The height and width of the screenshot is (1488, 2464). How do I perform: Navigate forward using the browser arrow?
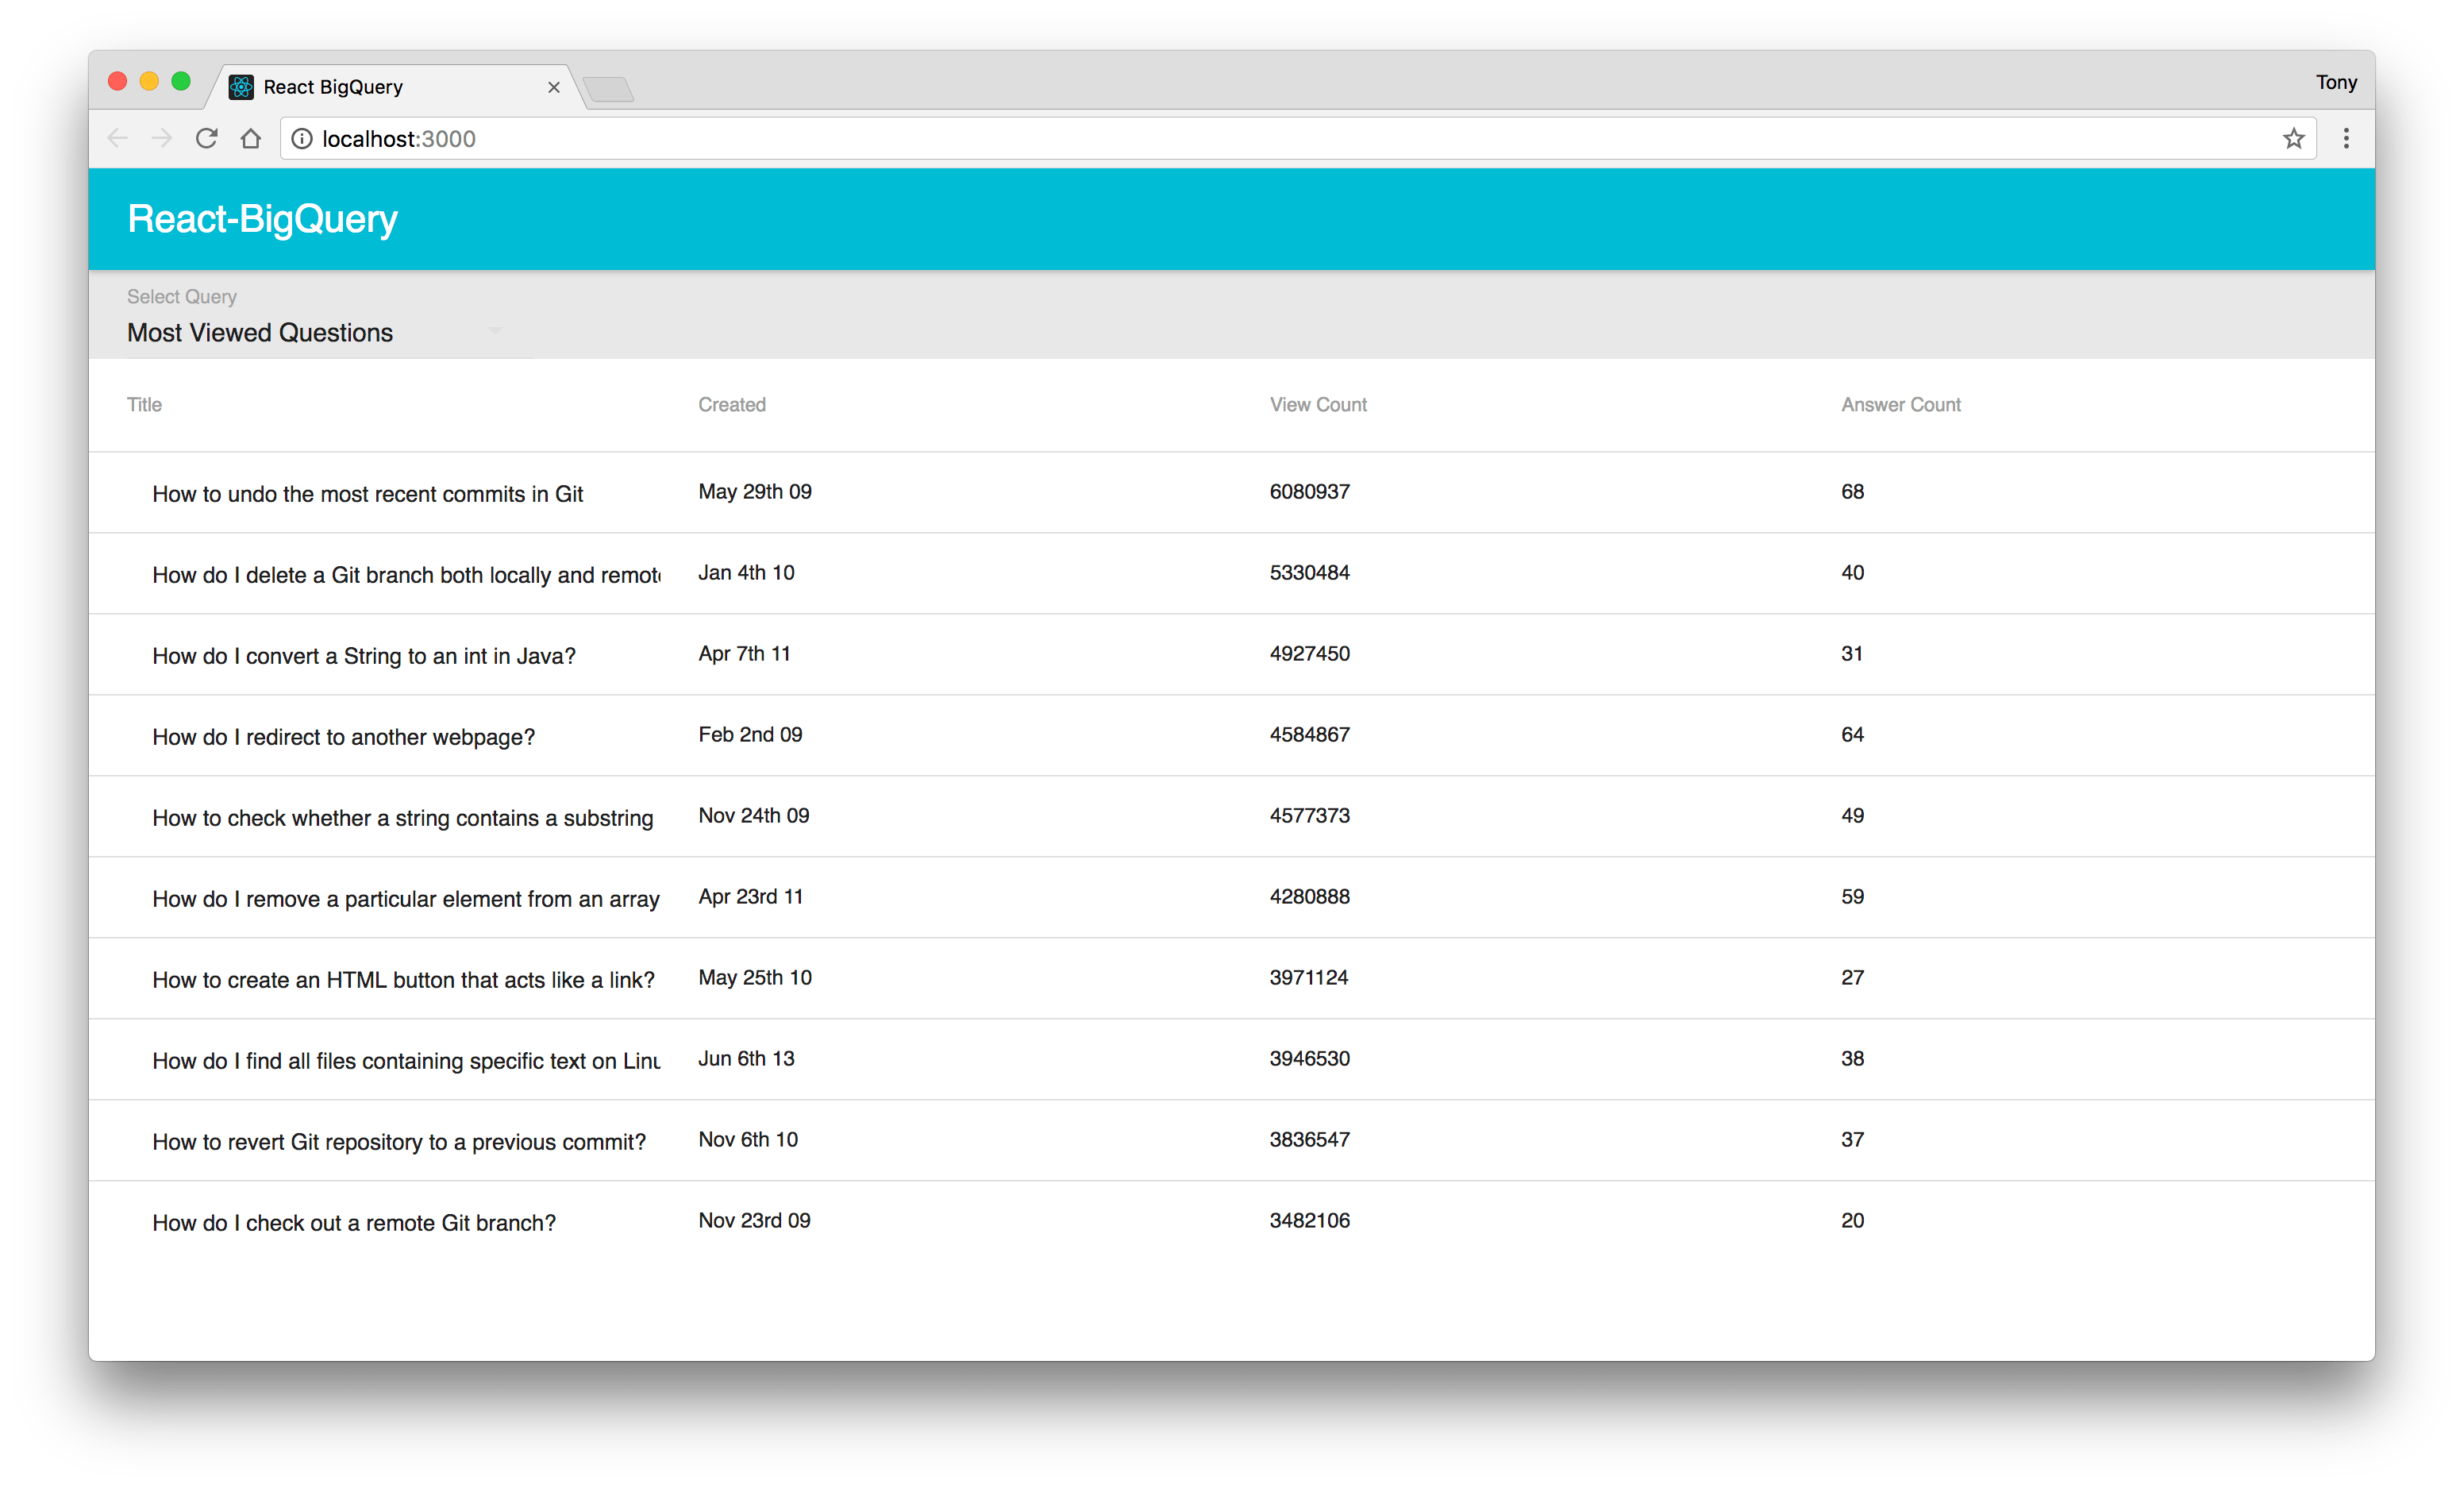pyautogui.click(x=161, y=138)
